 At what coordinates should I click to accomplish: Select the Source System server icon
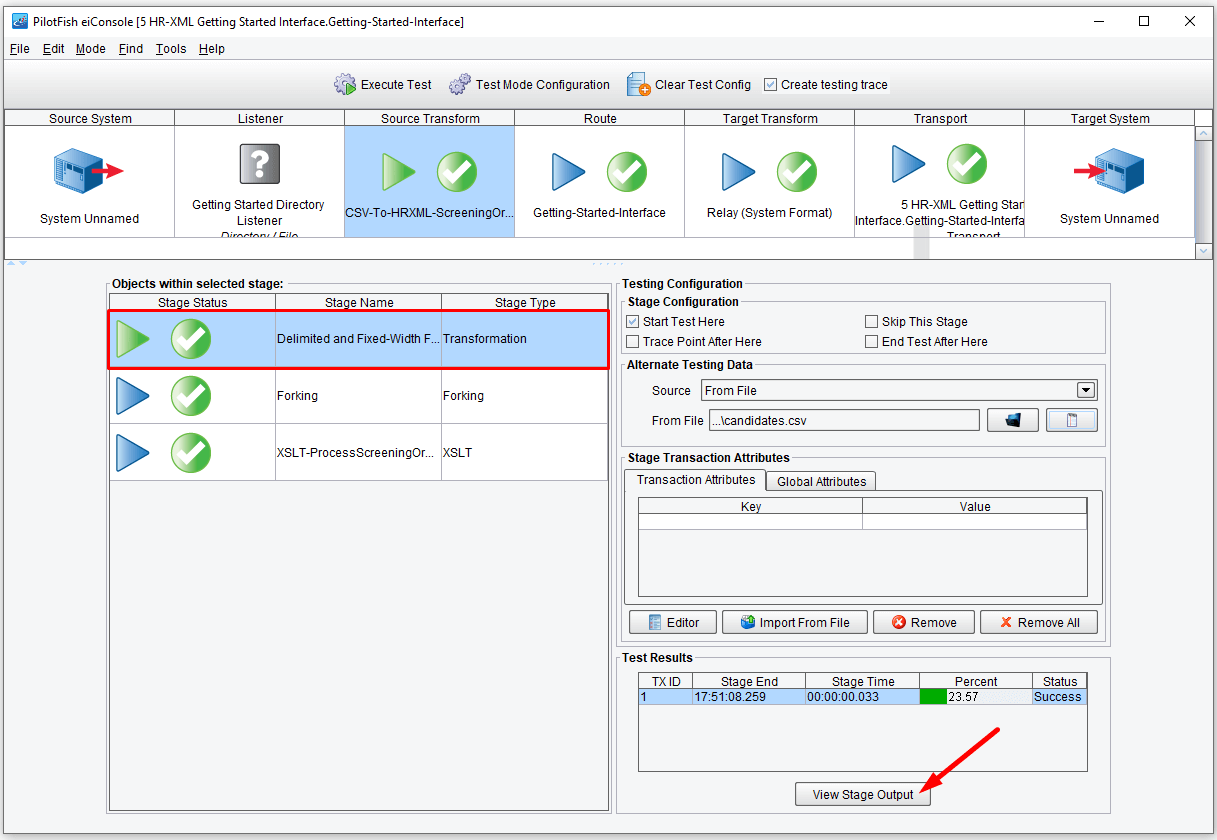(88, 170)
